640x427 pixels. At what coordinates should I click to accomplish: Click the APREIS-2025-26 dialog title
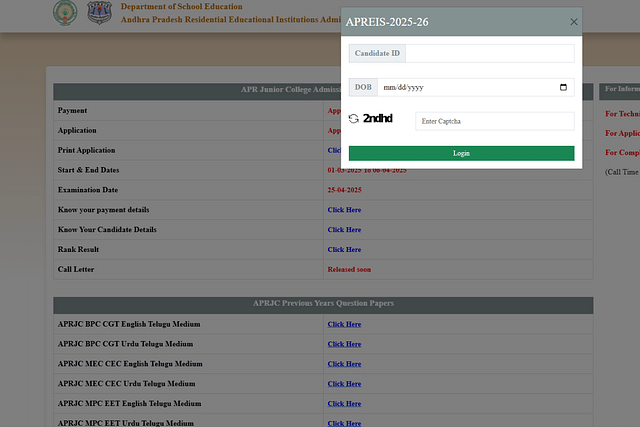click(x=387, y=22)
